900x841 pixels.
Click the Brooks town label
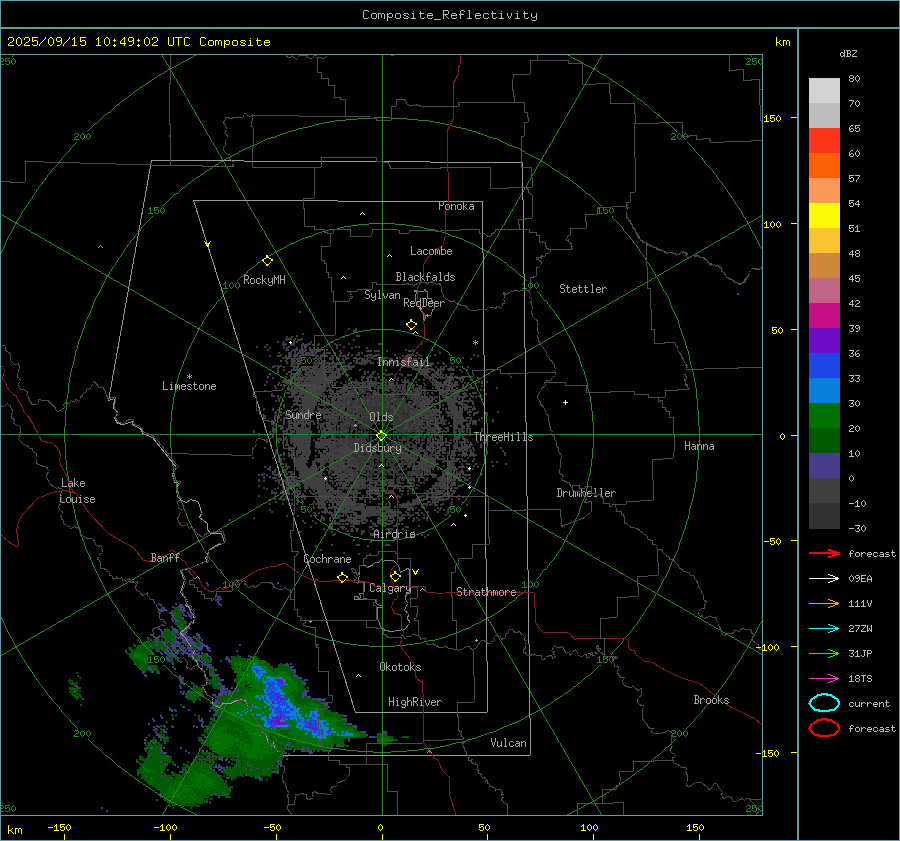pyautogui.click(x=711, y=700)
